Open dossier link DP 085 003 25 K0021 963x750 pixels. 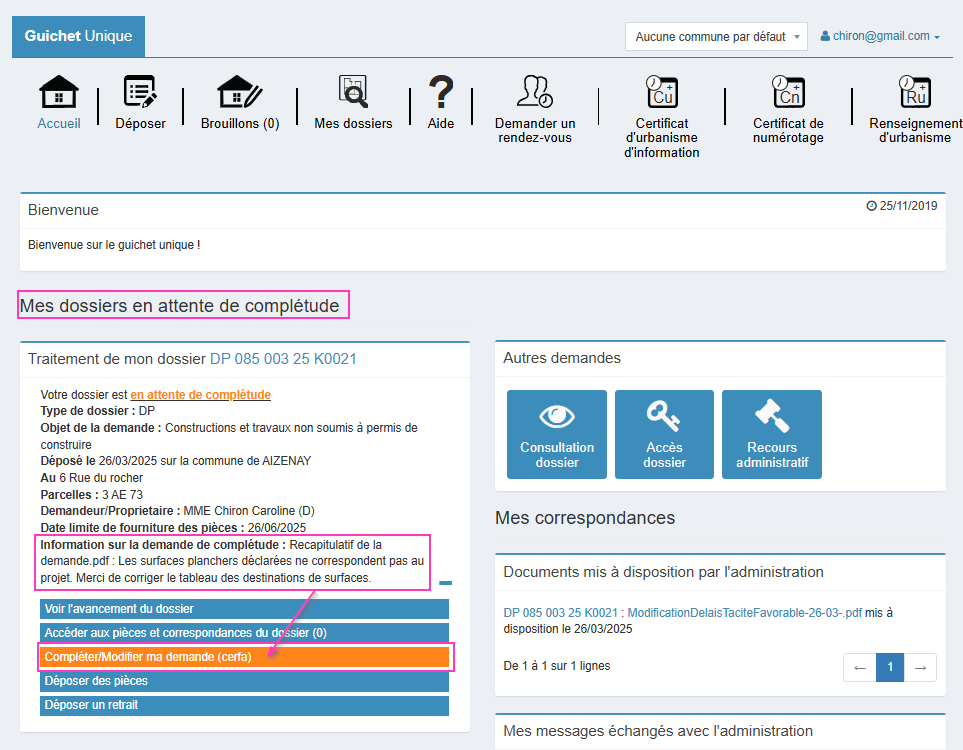click(x=283, y=359)
